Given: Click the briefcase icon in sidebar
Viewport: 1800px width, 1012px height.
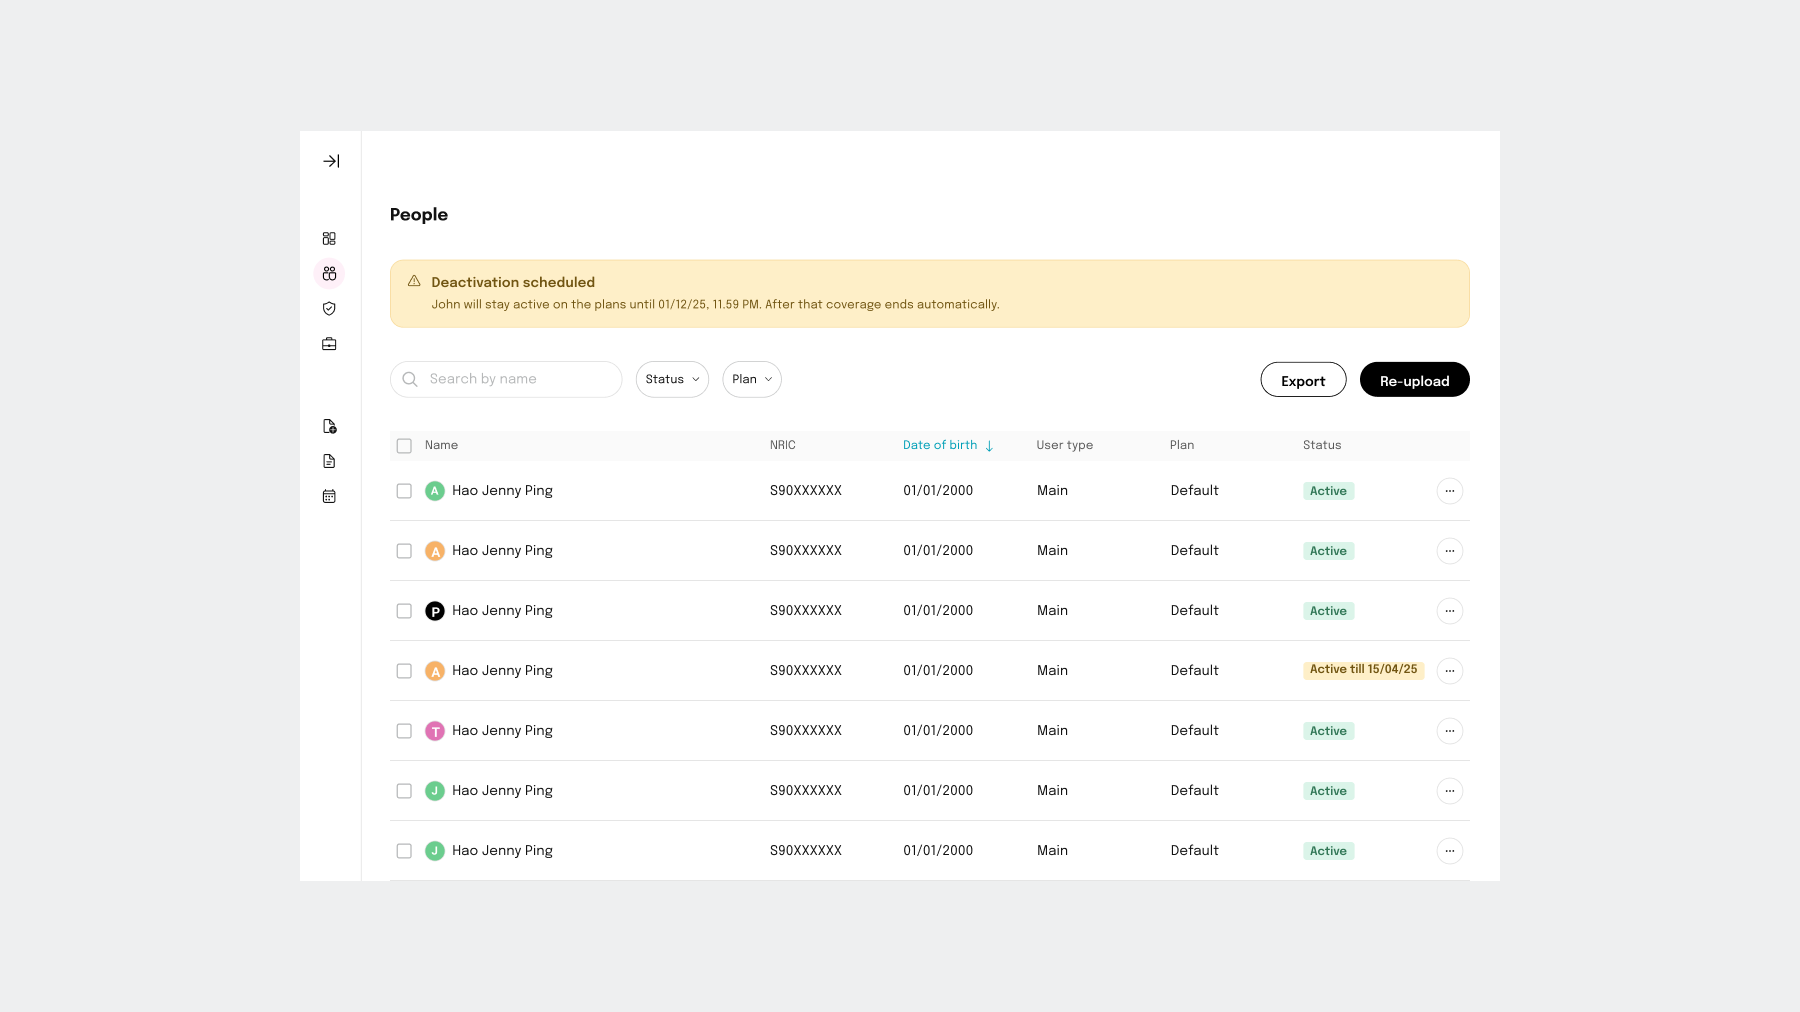Looking at the screenshot, I should tap(329, 344).
